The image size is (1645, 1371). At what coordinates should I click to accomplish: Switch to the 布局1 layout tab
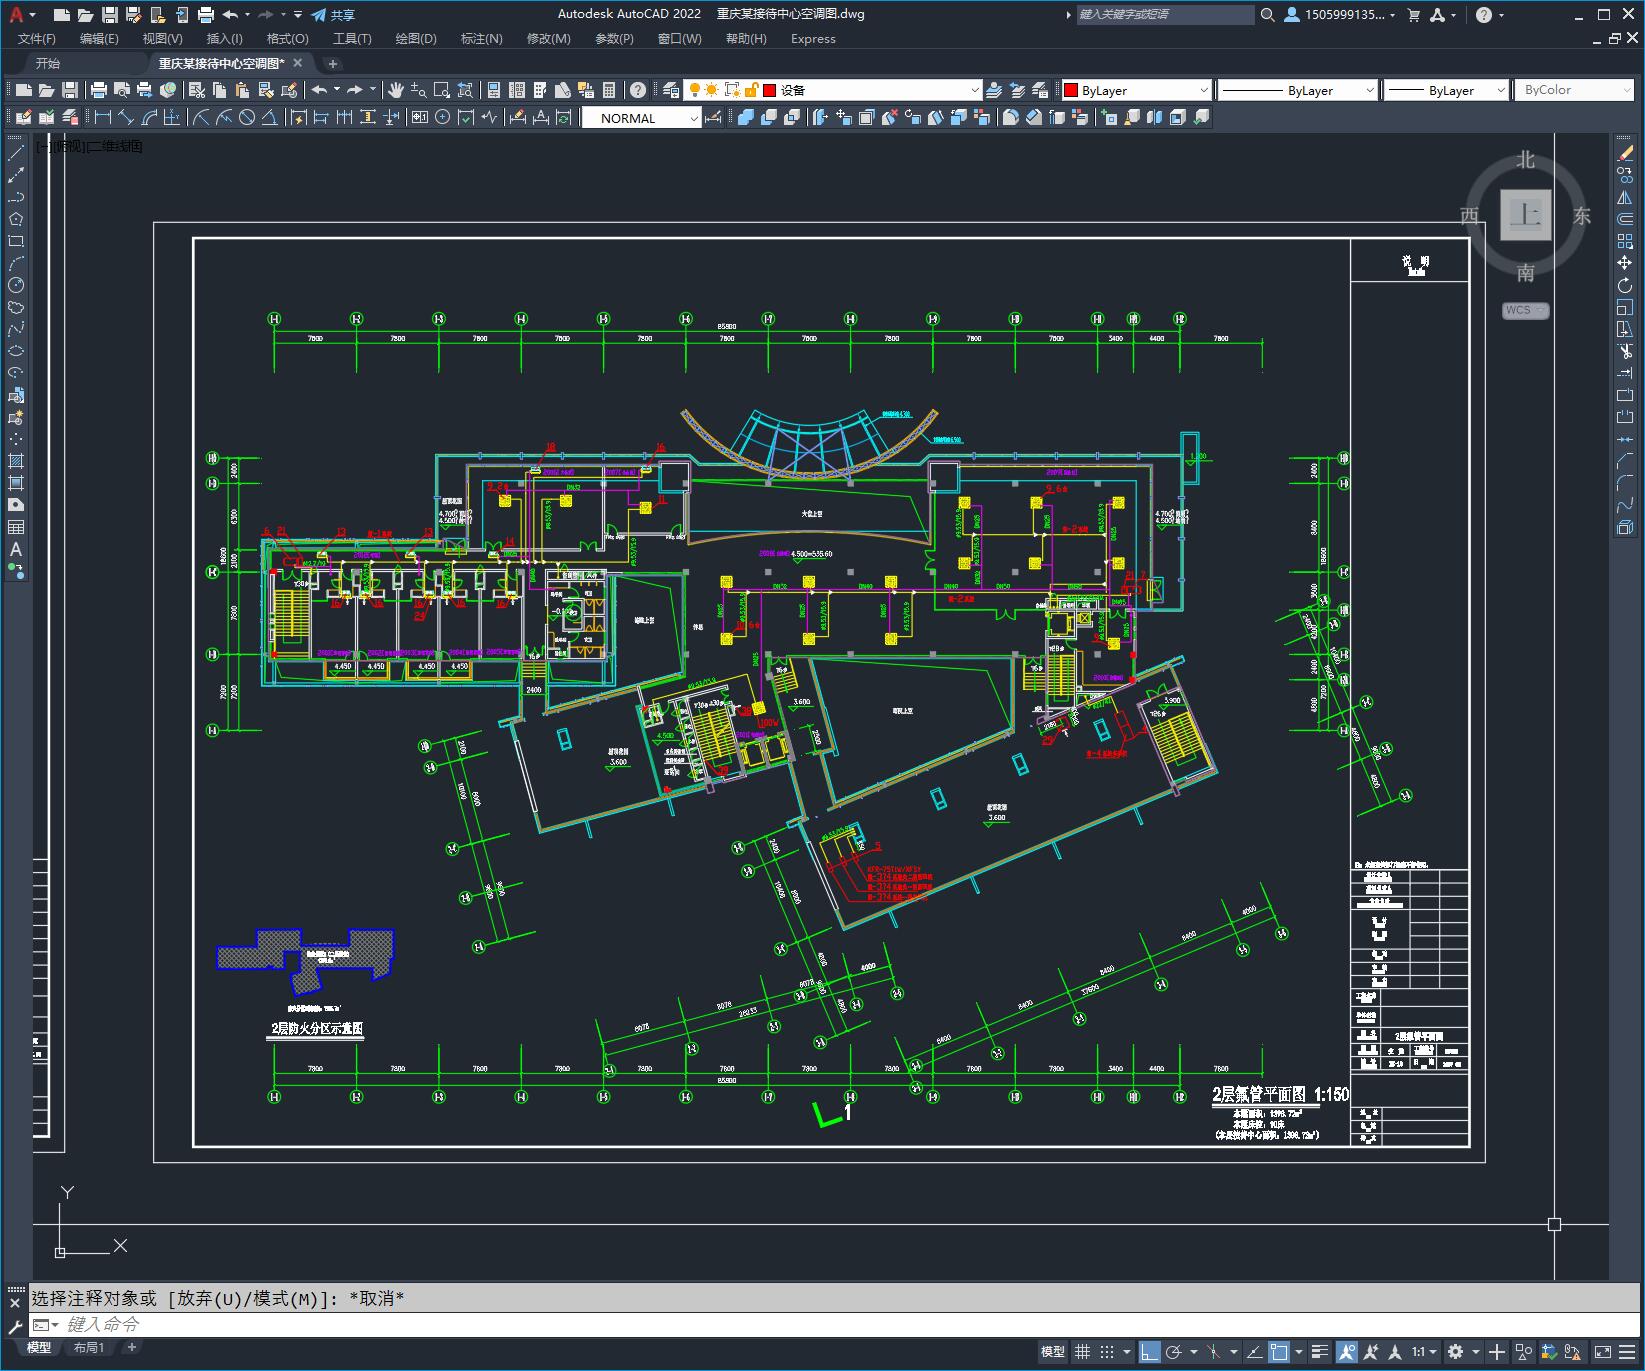point(89,1348)
